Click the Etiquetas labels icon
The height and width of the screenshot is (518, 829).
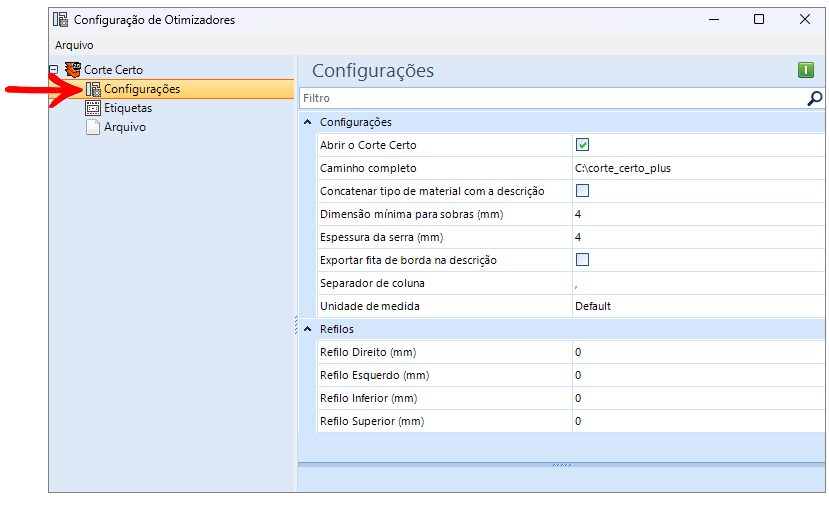click(93, 108)
